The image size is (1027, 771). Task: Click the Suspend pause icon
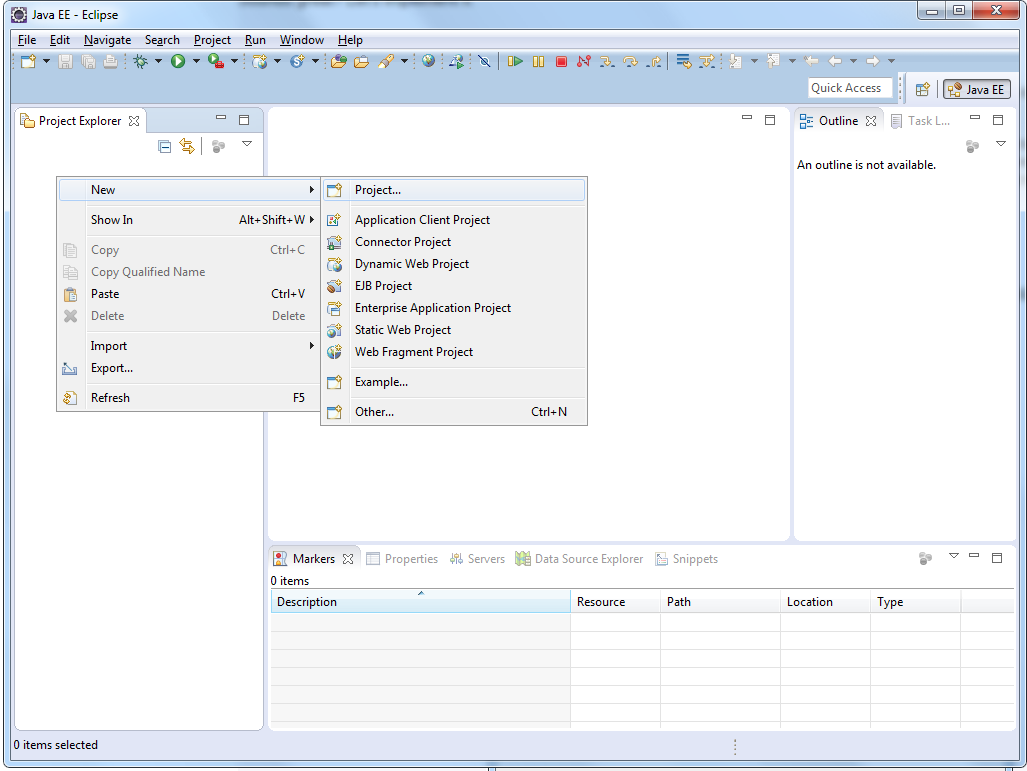pos(538,62)
